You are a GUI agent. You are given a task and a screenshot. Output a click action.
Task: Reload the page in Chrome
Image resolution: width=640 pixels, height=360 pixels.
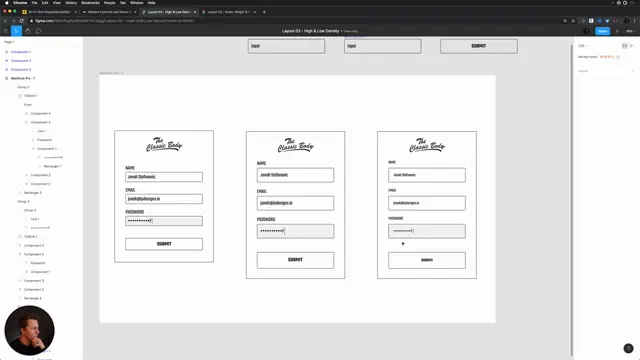(x=22, y=21)
